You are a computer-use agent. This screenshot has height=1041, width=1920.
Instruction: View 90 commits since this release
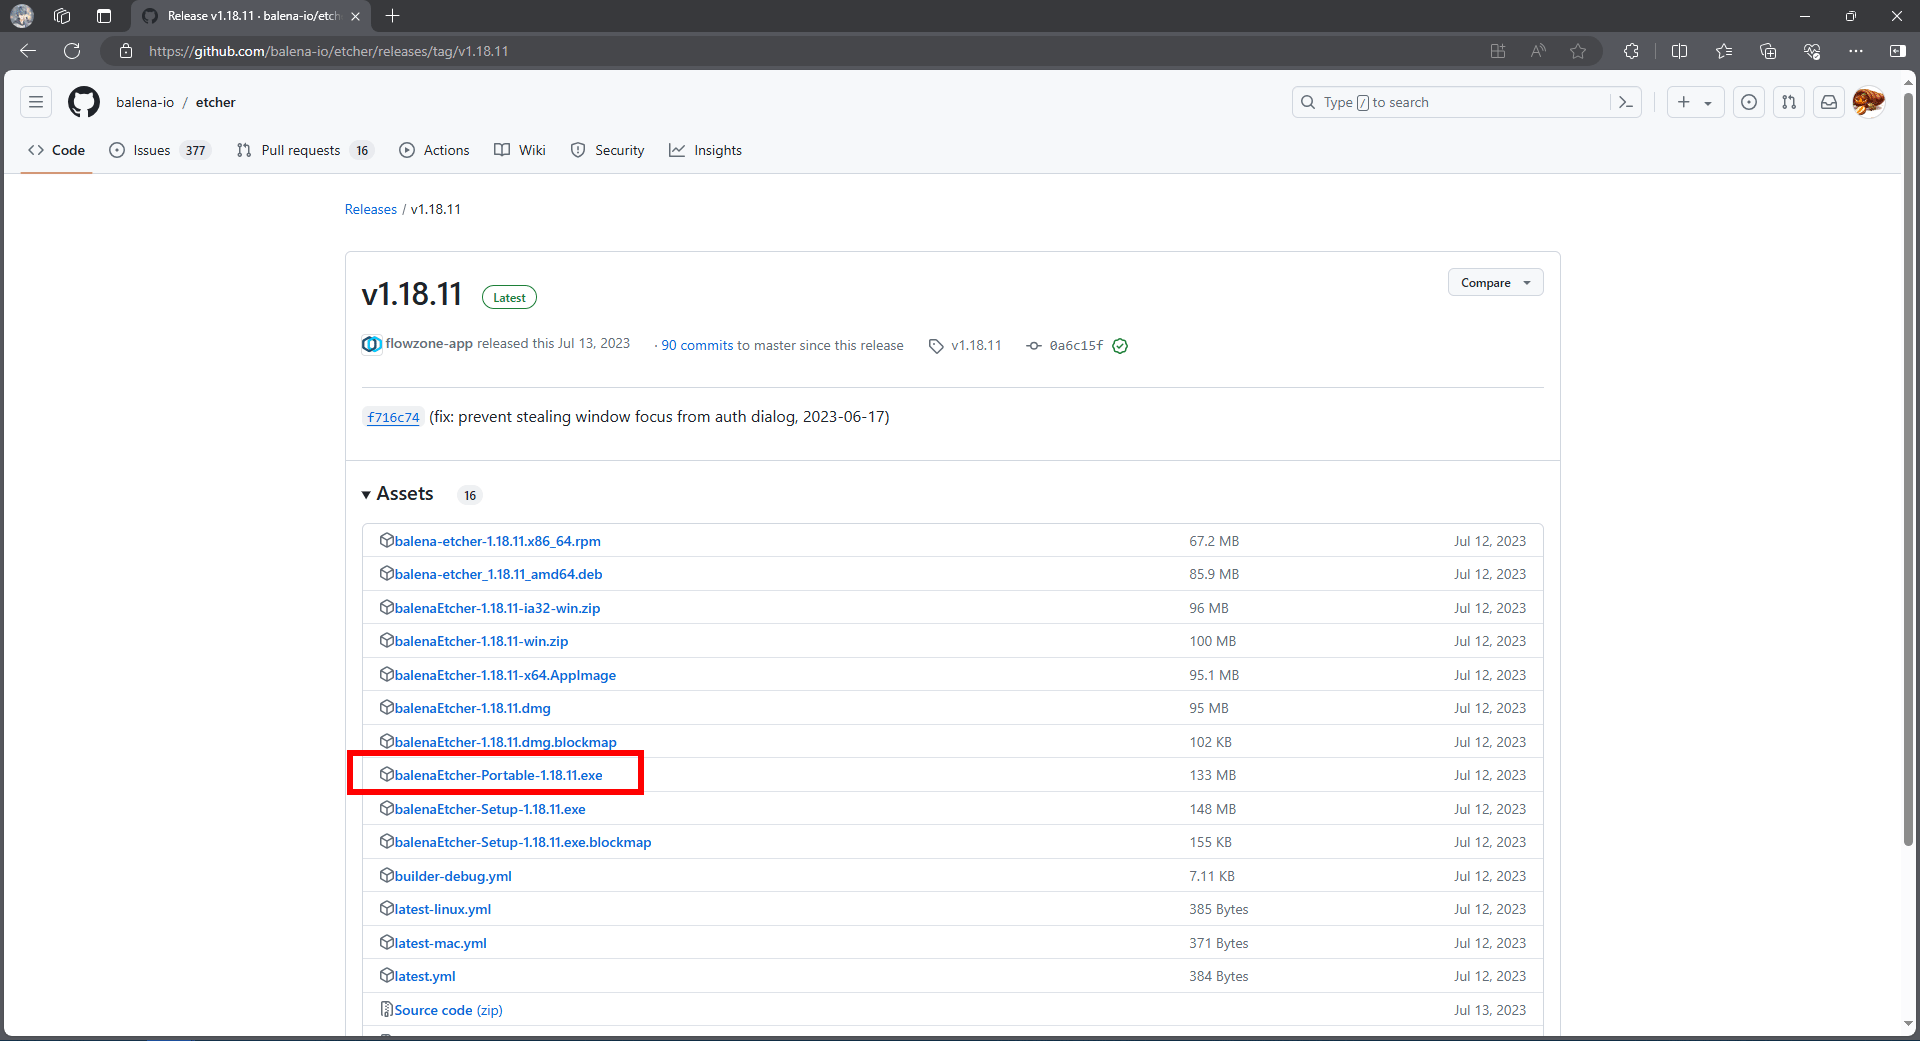(x=697, y=345)
